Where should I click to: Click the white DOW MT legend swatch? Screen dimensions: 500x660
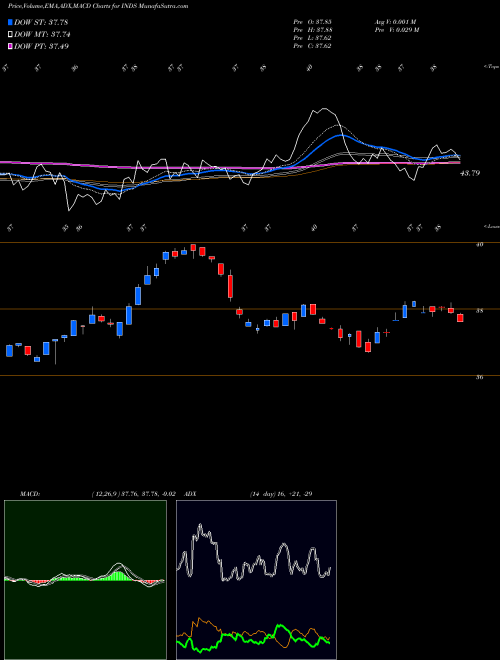[x=10, y=35]
